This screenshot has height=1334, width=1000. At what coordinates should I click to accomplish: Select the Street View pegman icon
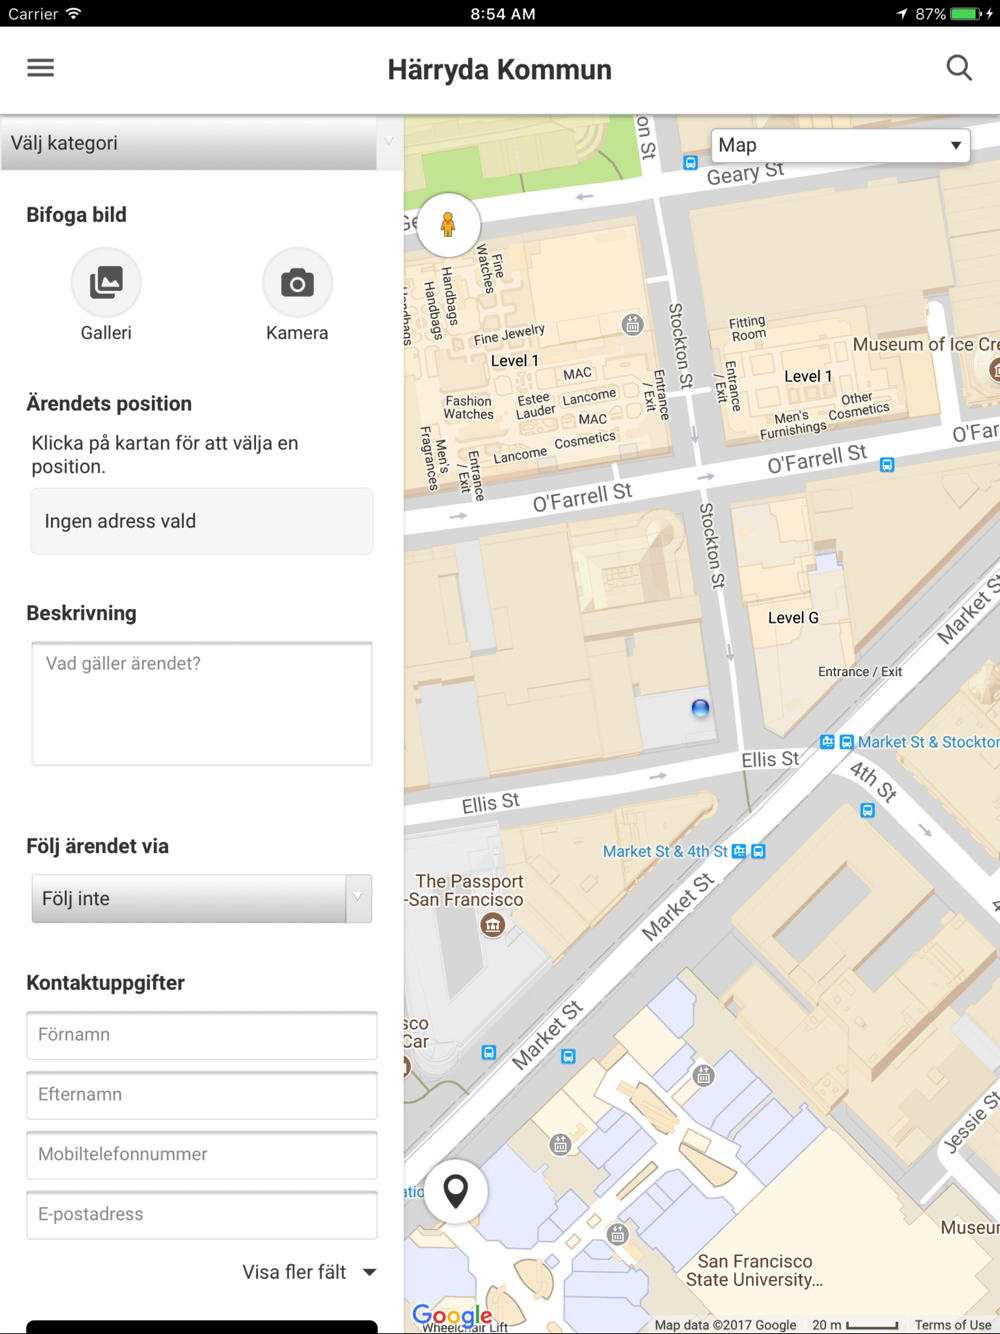pos(448,224)
